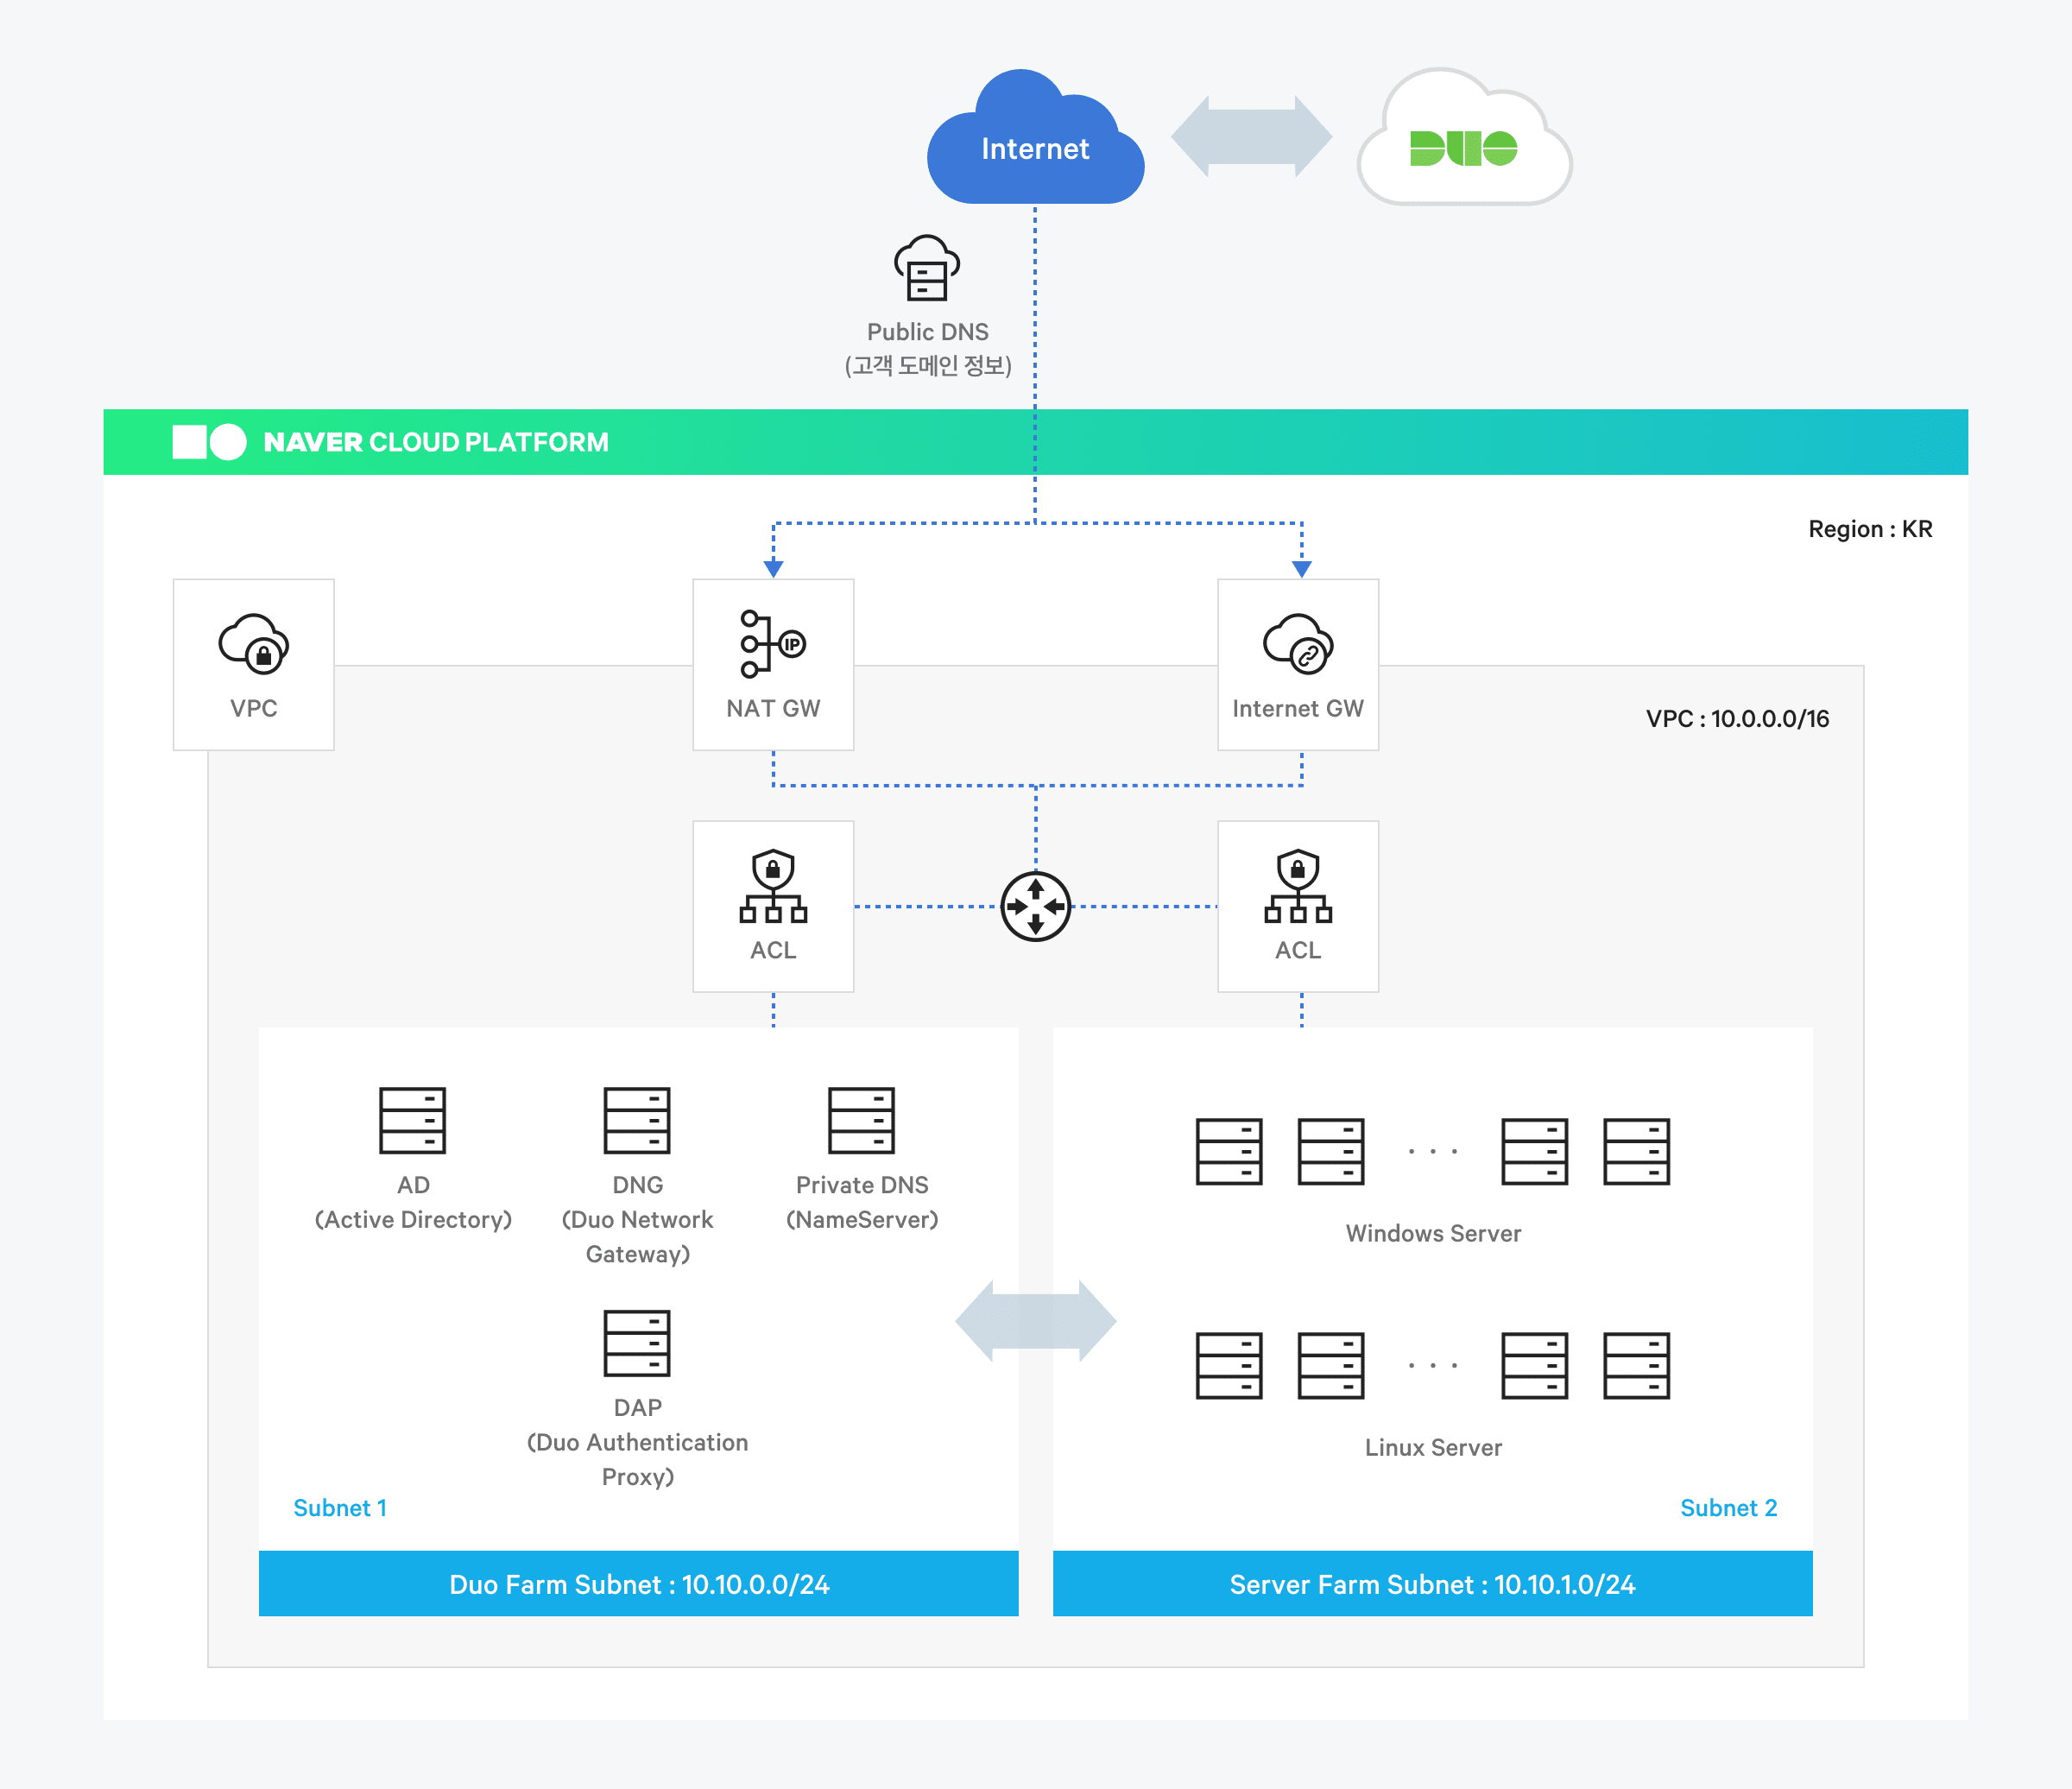Click the double arrow between the subnets
The height and width of the screenshot is (1789, 2072).
(x=1035, y=1321)
